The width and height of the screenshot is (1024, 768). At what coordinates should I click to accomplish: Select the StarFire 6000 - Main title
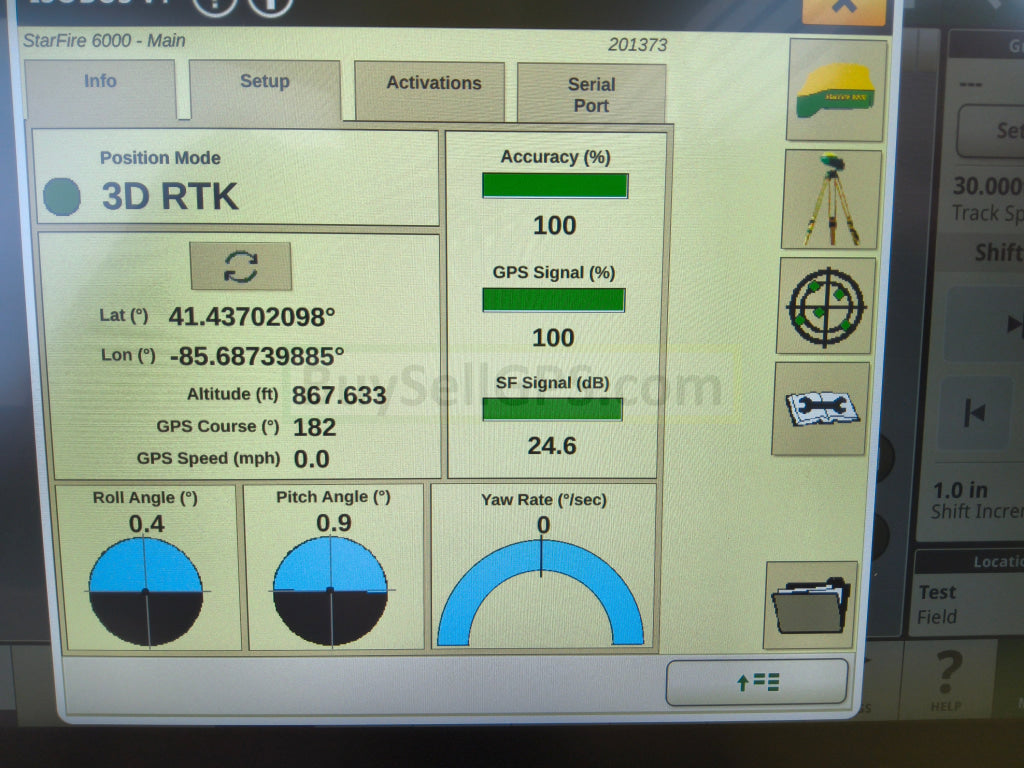click(x=104, y=40)
